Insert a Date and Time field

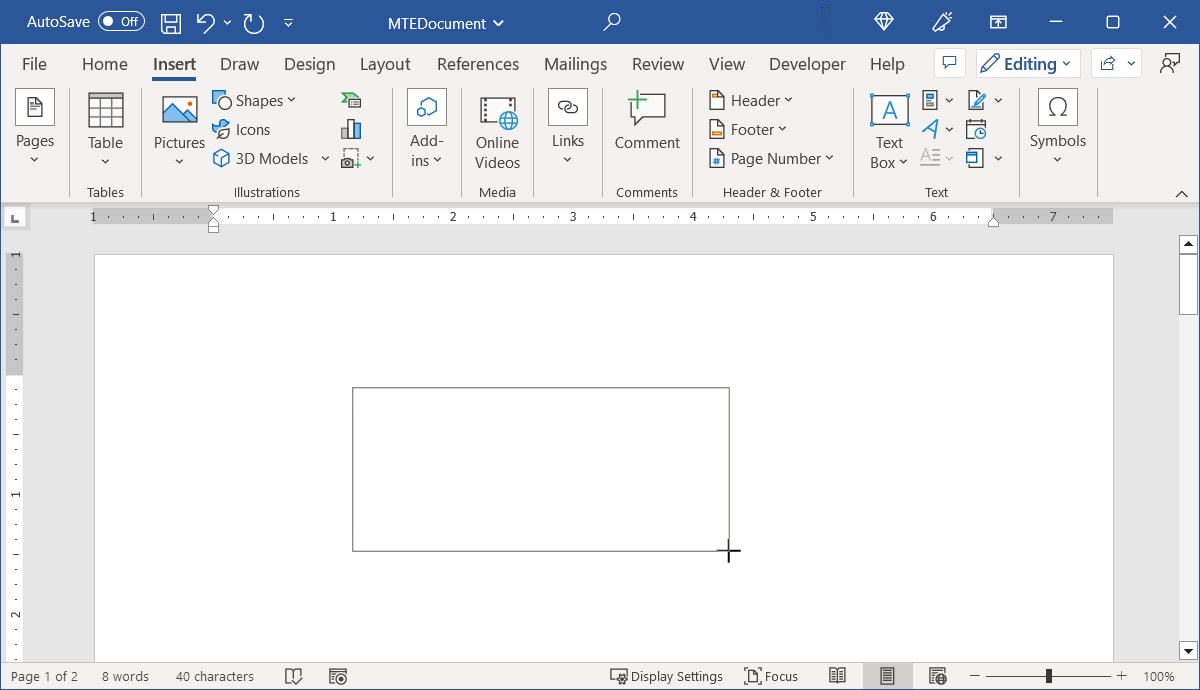pyautogui.click(x=977, y=128)
